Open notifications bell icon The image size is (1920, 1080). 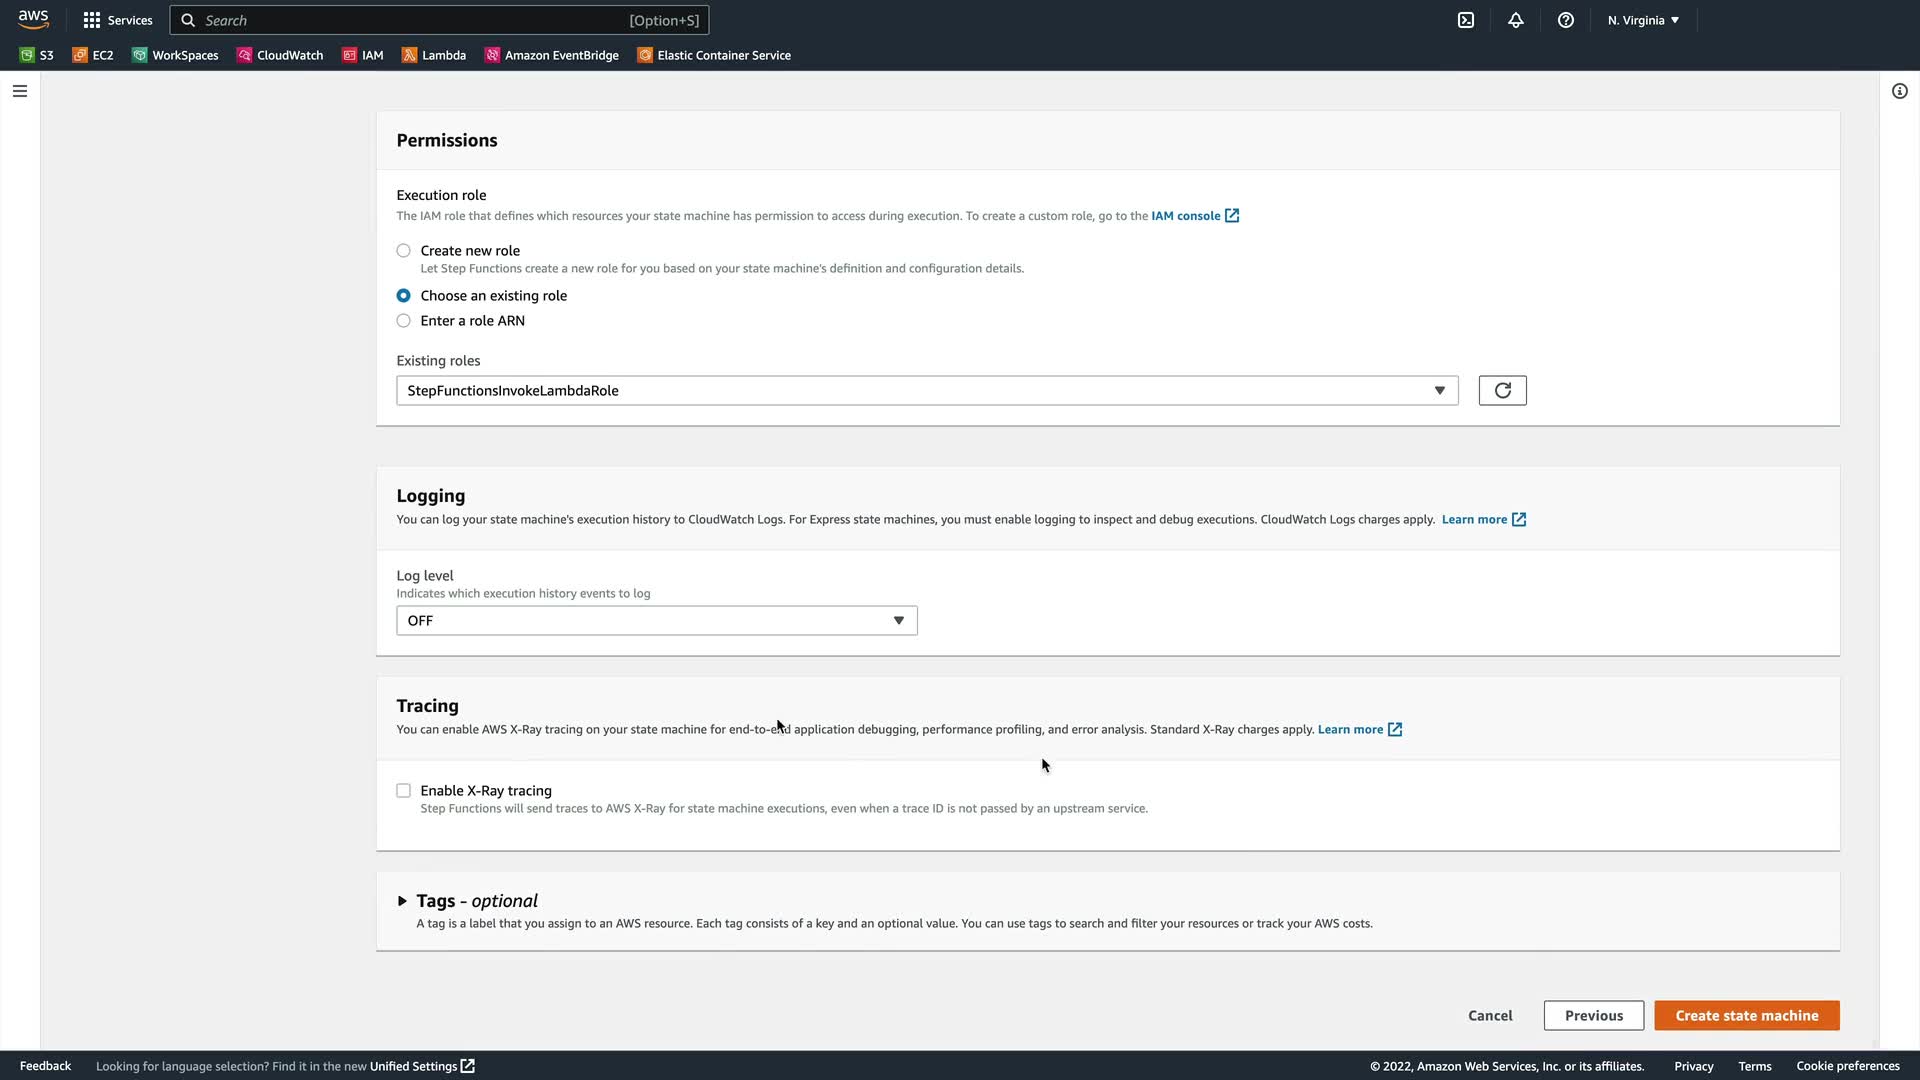click(x=1516, y=20)
